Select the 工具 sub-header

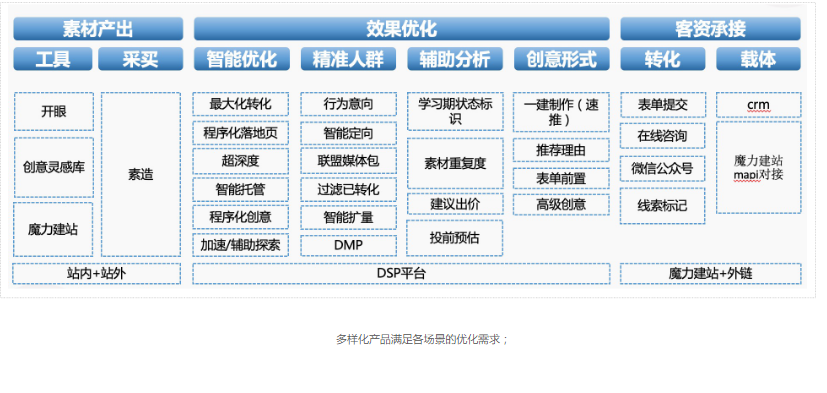[53, 59]
